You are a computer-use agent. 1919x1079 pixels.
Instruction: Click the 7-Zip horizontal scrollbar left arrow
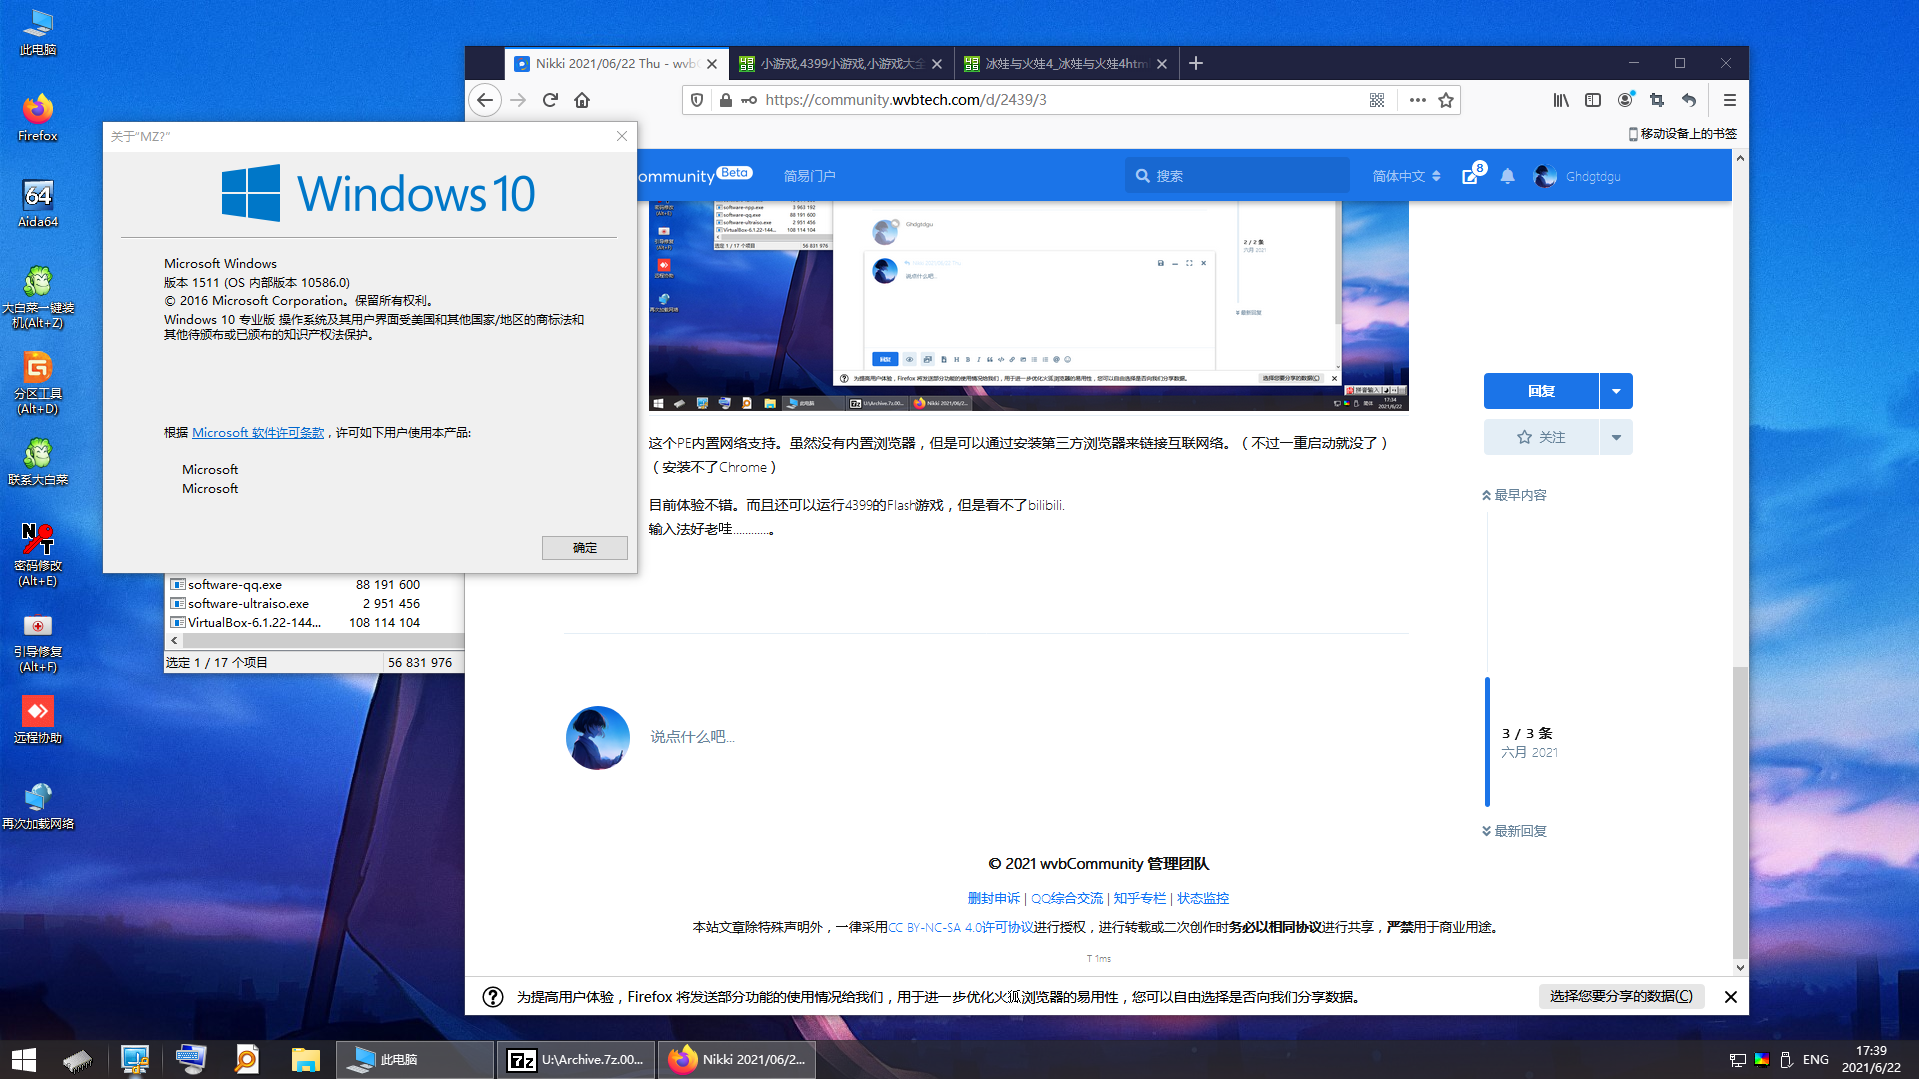[x=174, y=641]
